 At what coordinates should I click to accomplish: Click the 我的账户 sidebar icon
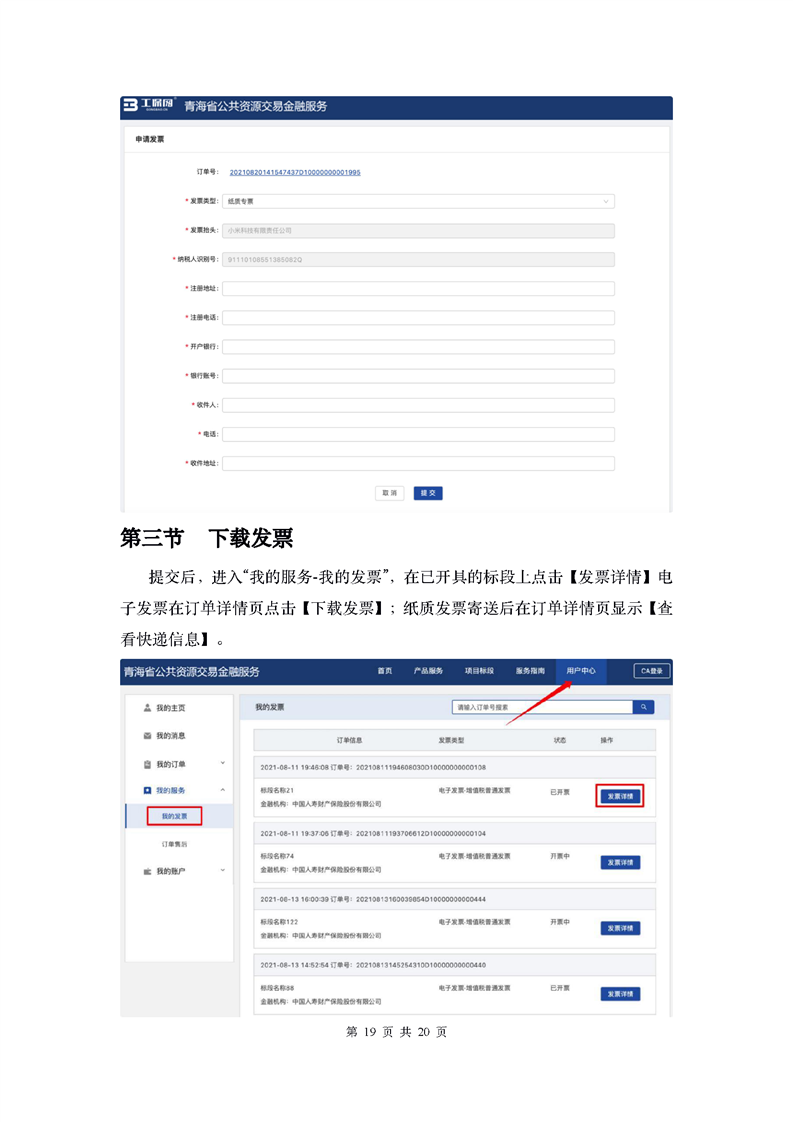(x=147, y=872)
